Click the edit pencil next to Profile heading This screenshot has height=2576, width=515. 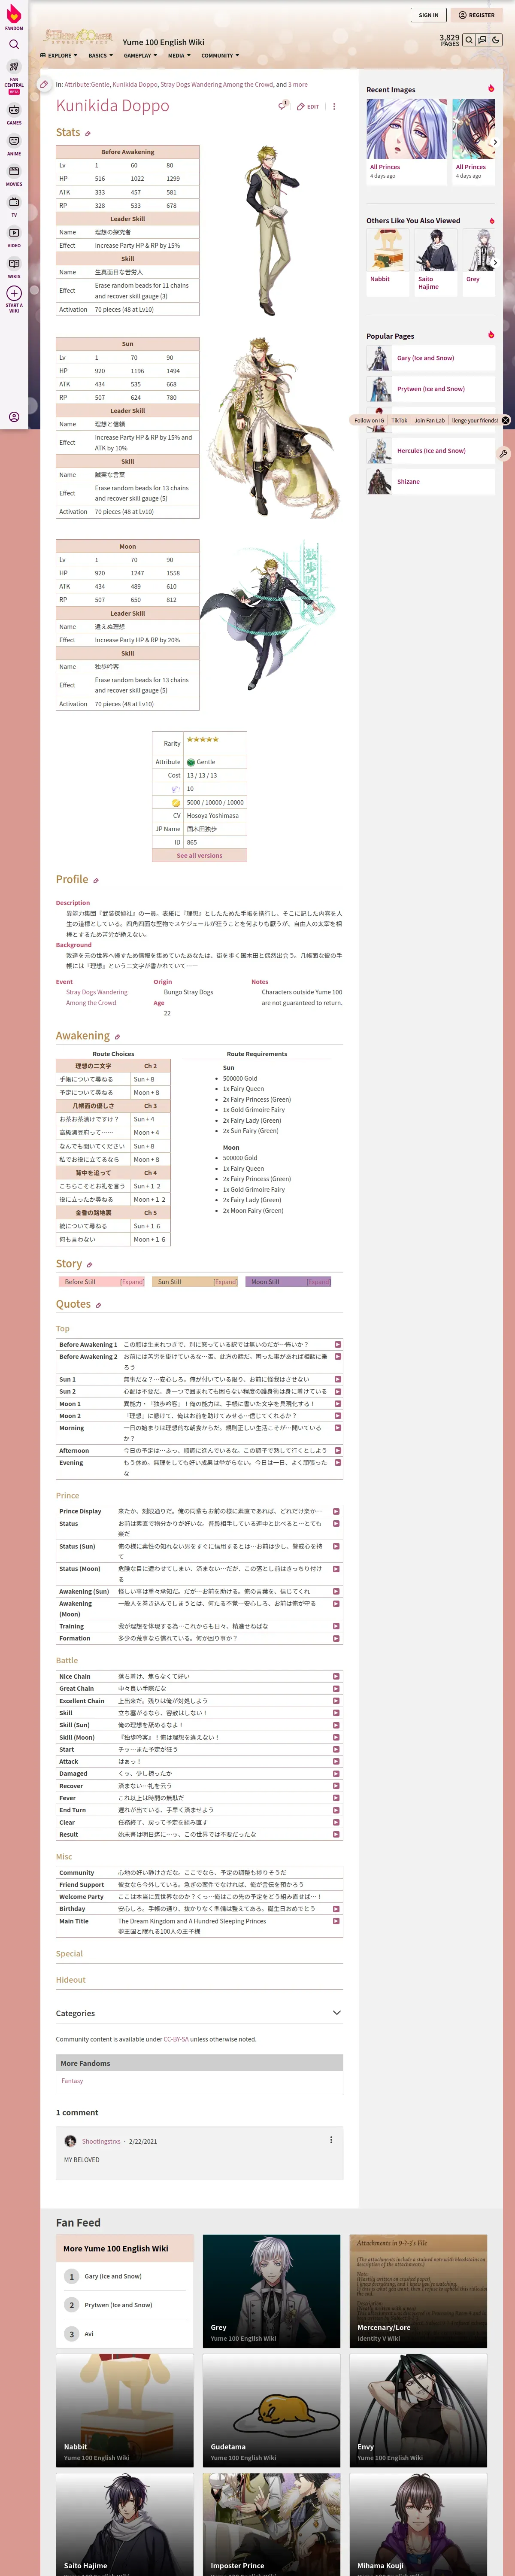(x=96, y=880)
